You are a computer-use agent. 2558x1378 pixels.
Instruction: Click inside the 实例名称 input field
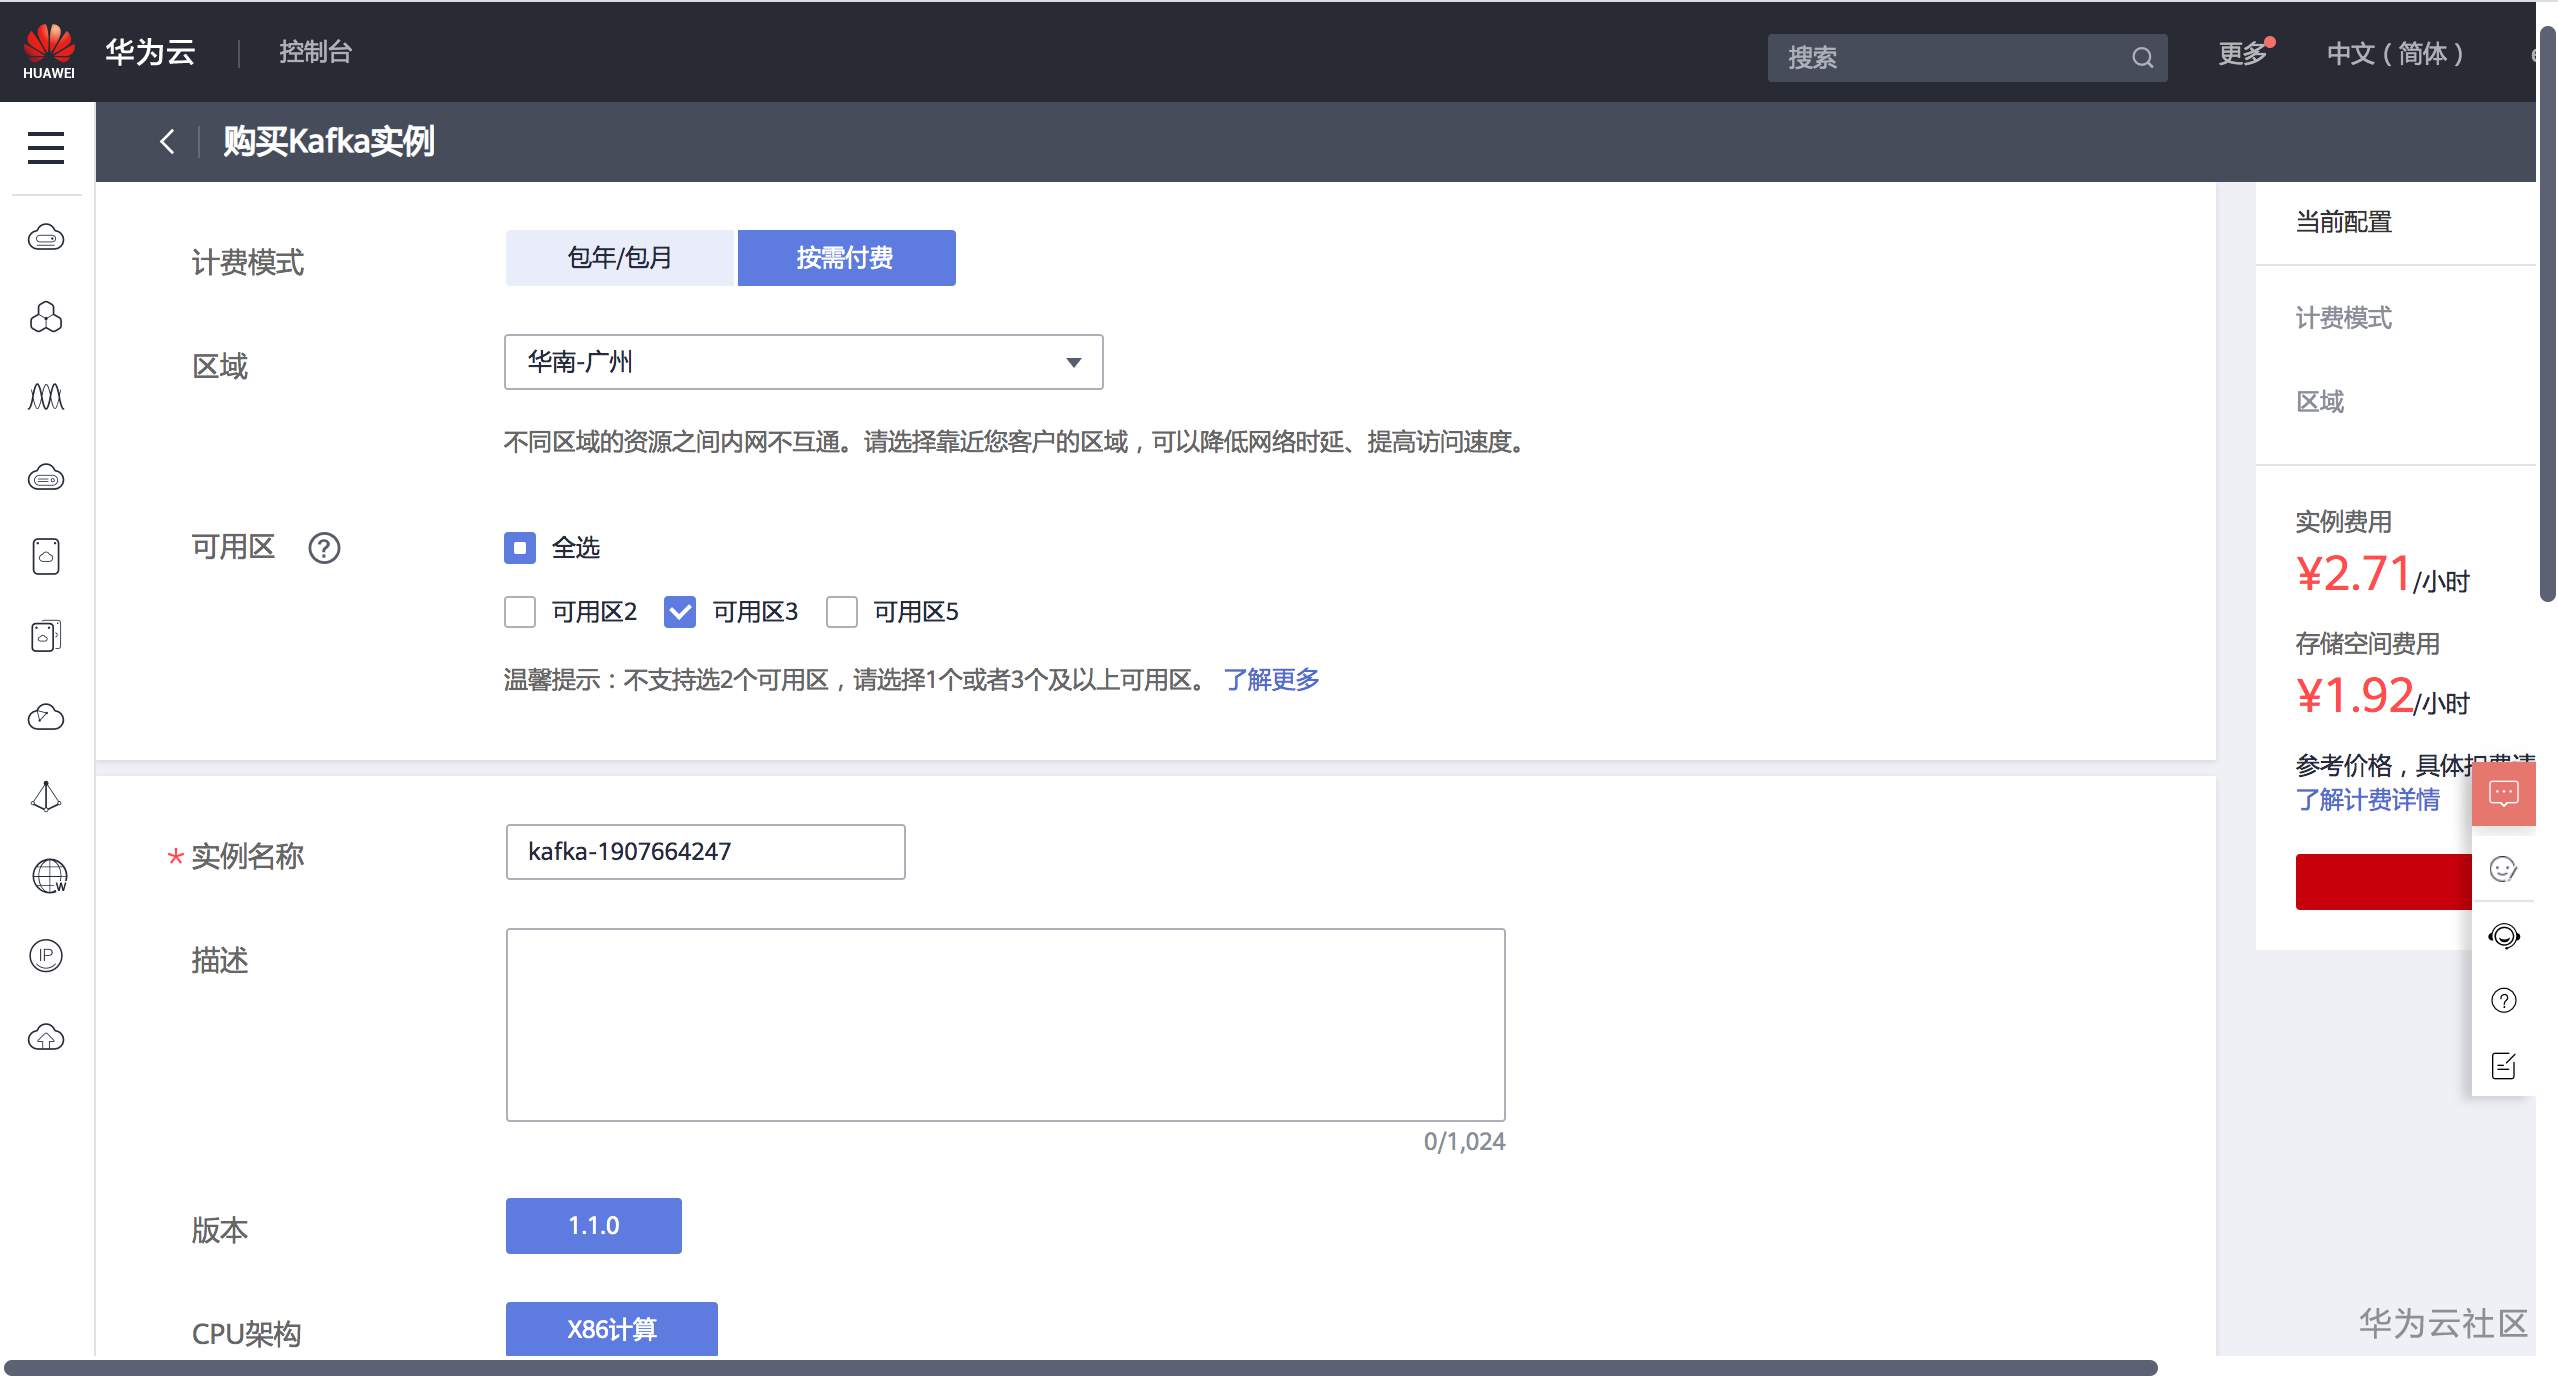705,852
